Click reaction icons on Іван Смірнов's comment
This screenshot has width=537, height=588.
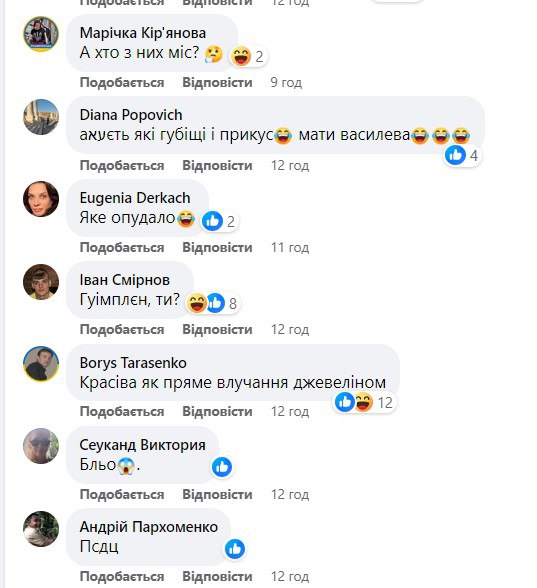click(206, 303)
